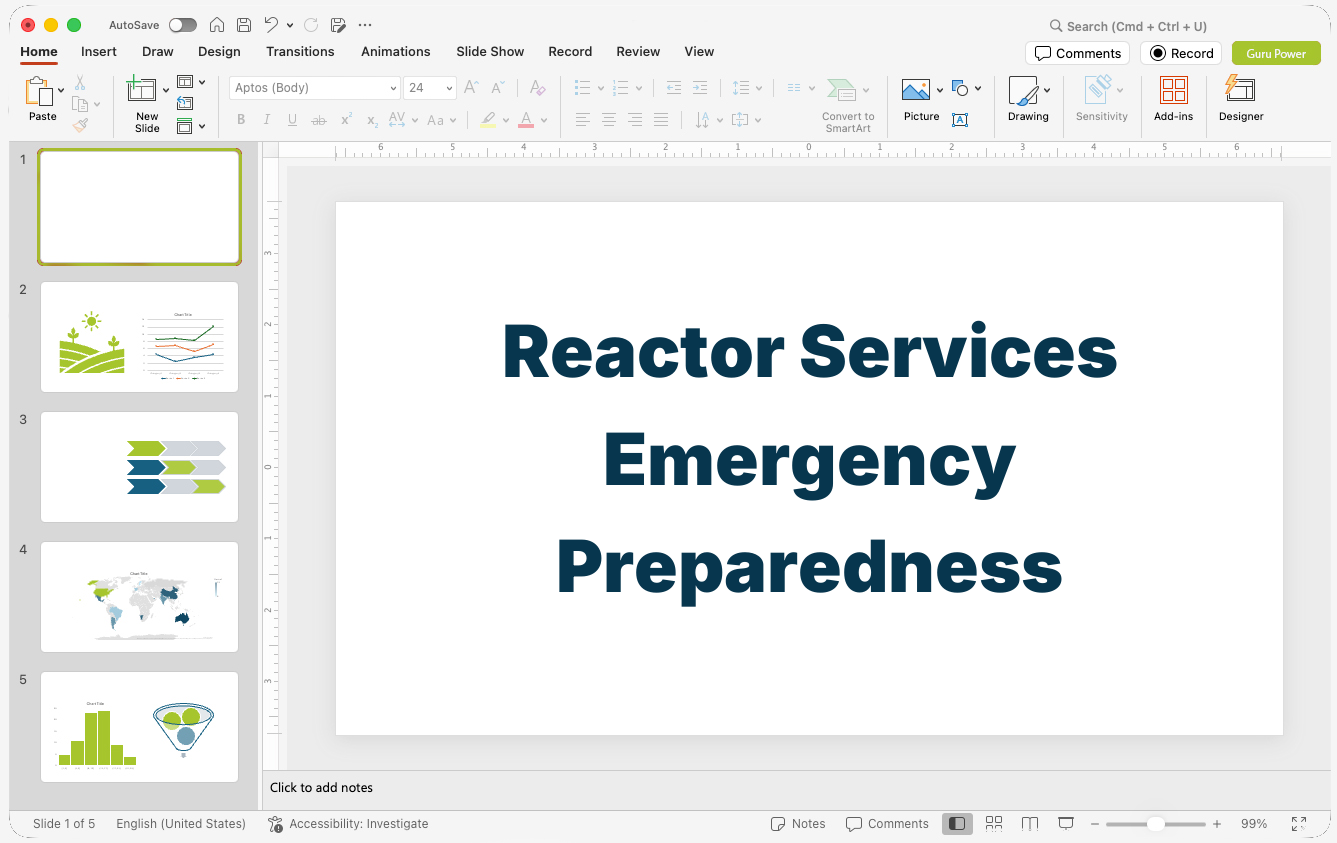
Task: Open the Review tab
Action: click(x=638, y=52)
